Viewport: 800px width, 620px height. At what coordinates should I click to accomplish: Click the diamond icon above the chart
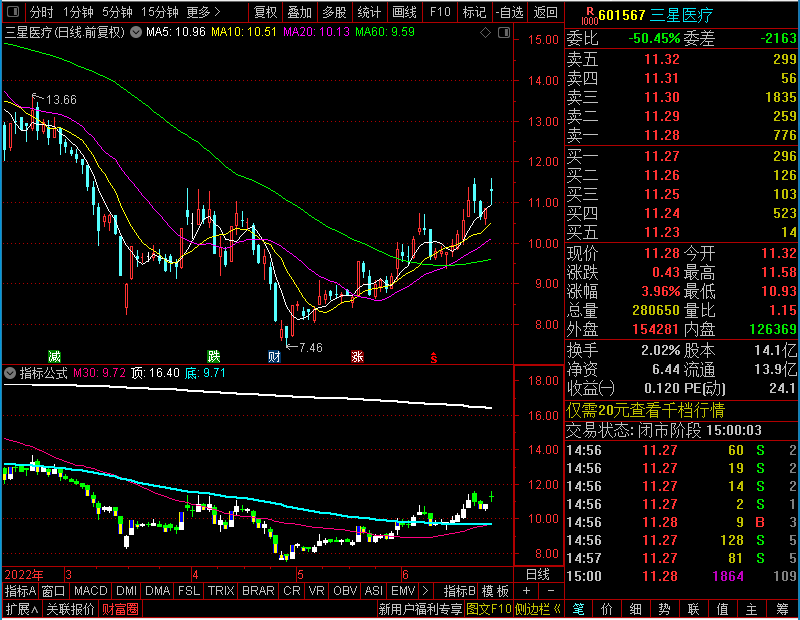485,33
